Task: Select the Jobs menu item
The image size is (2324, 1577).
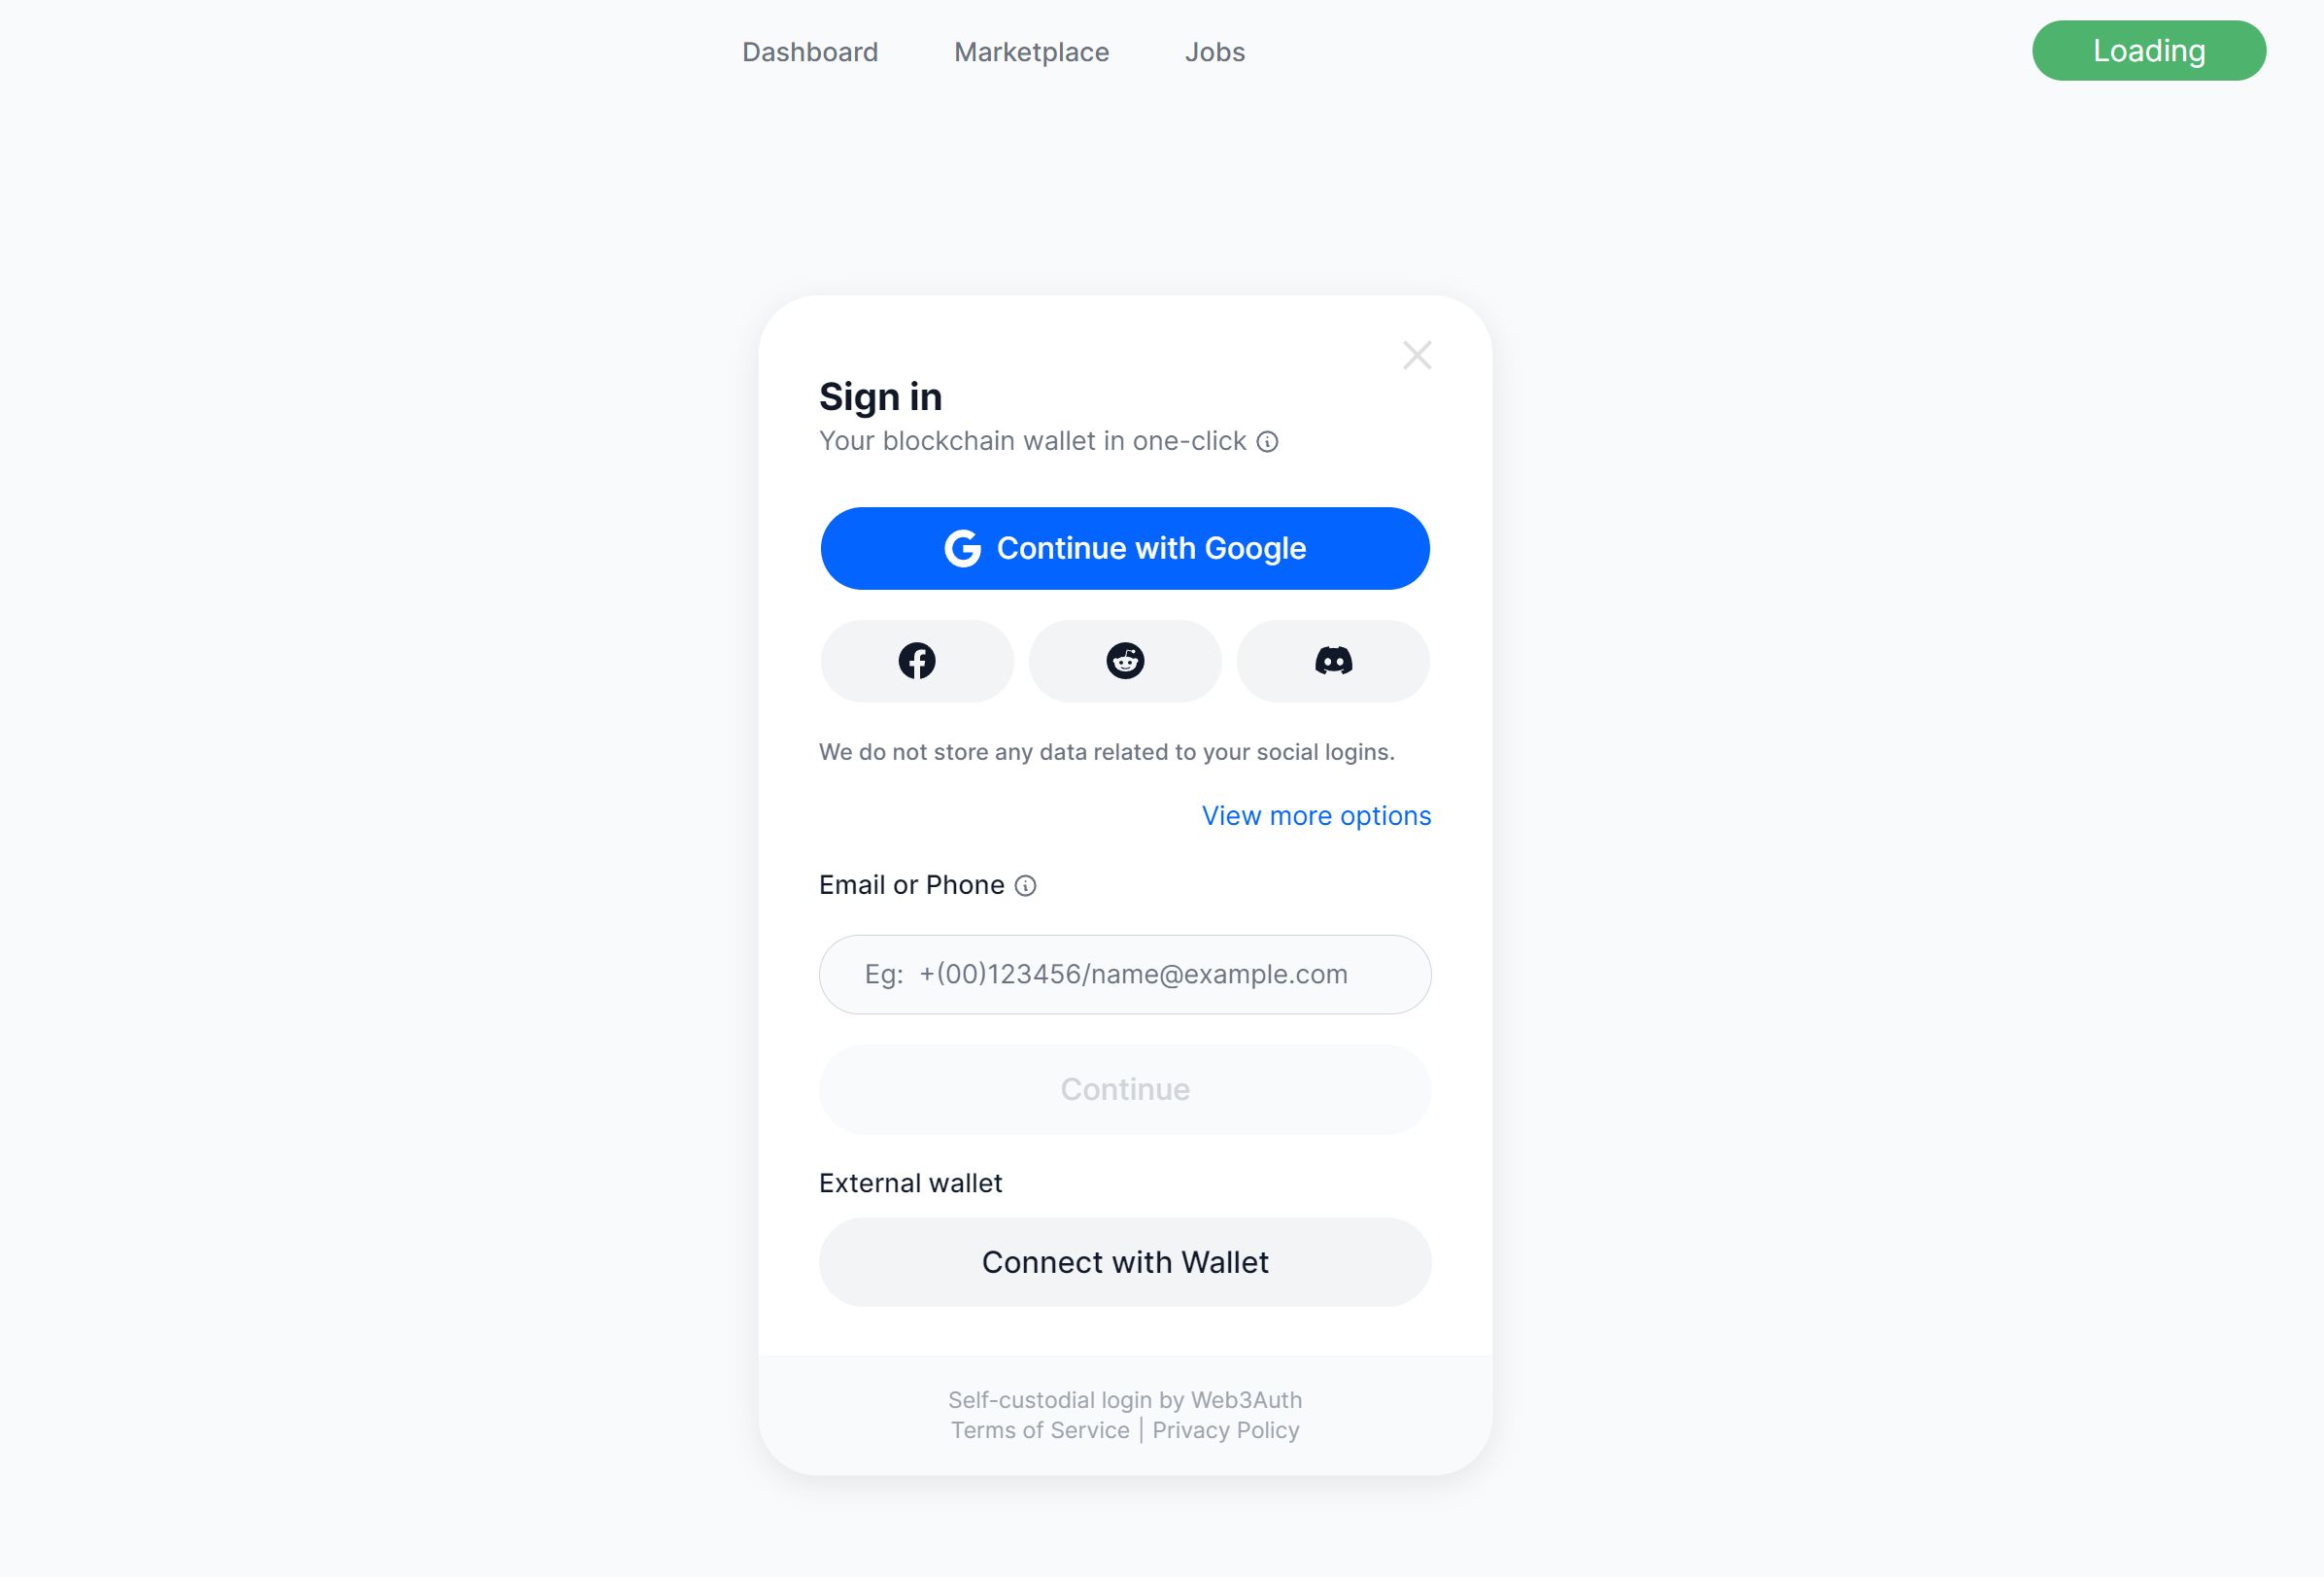Action: (1215, 51)
